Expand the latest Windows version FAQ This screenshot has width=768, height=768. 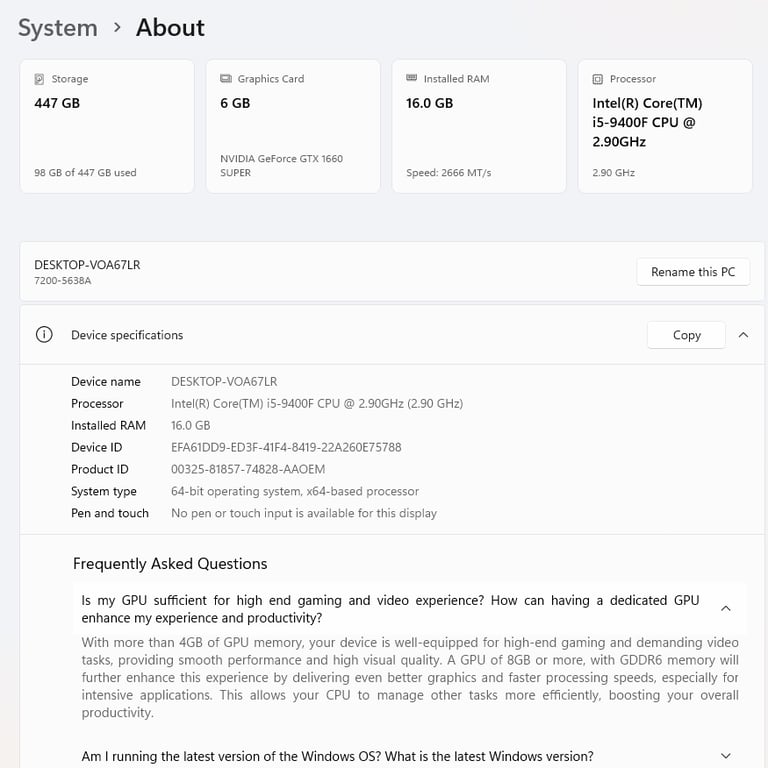coord(725,756)
